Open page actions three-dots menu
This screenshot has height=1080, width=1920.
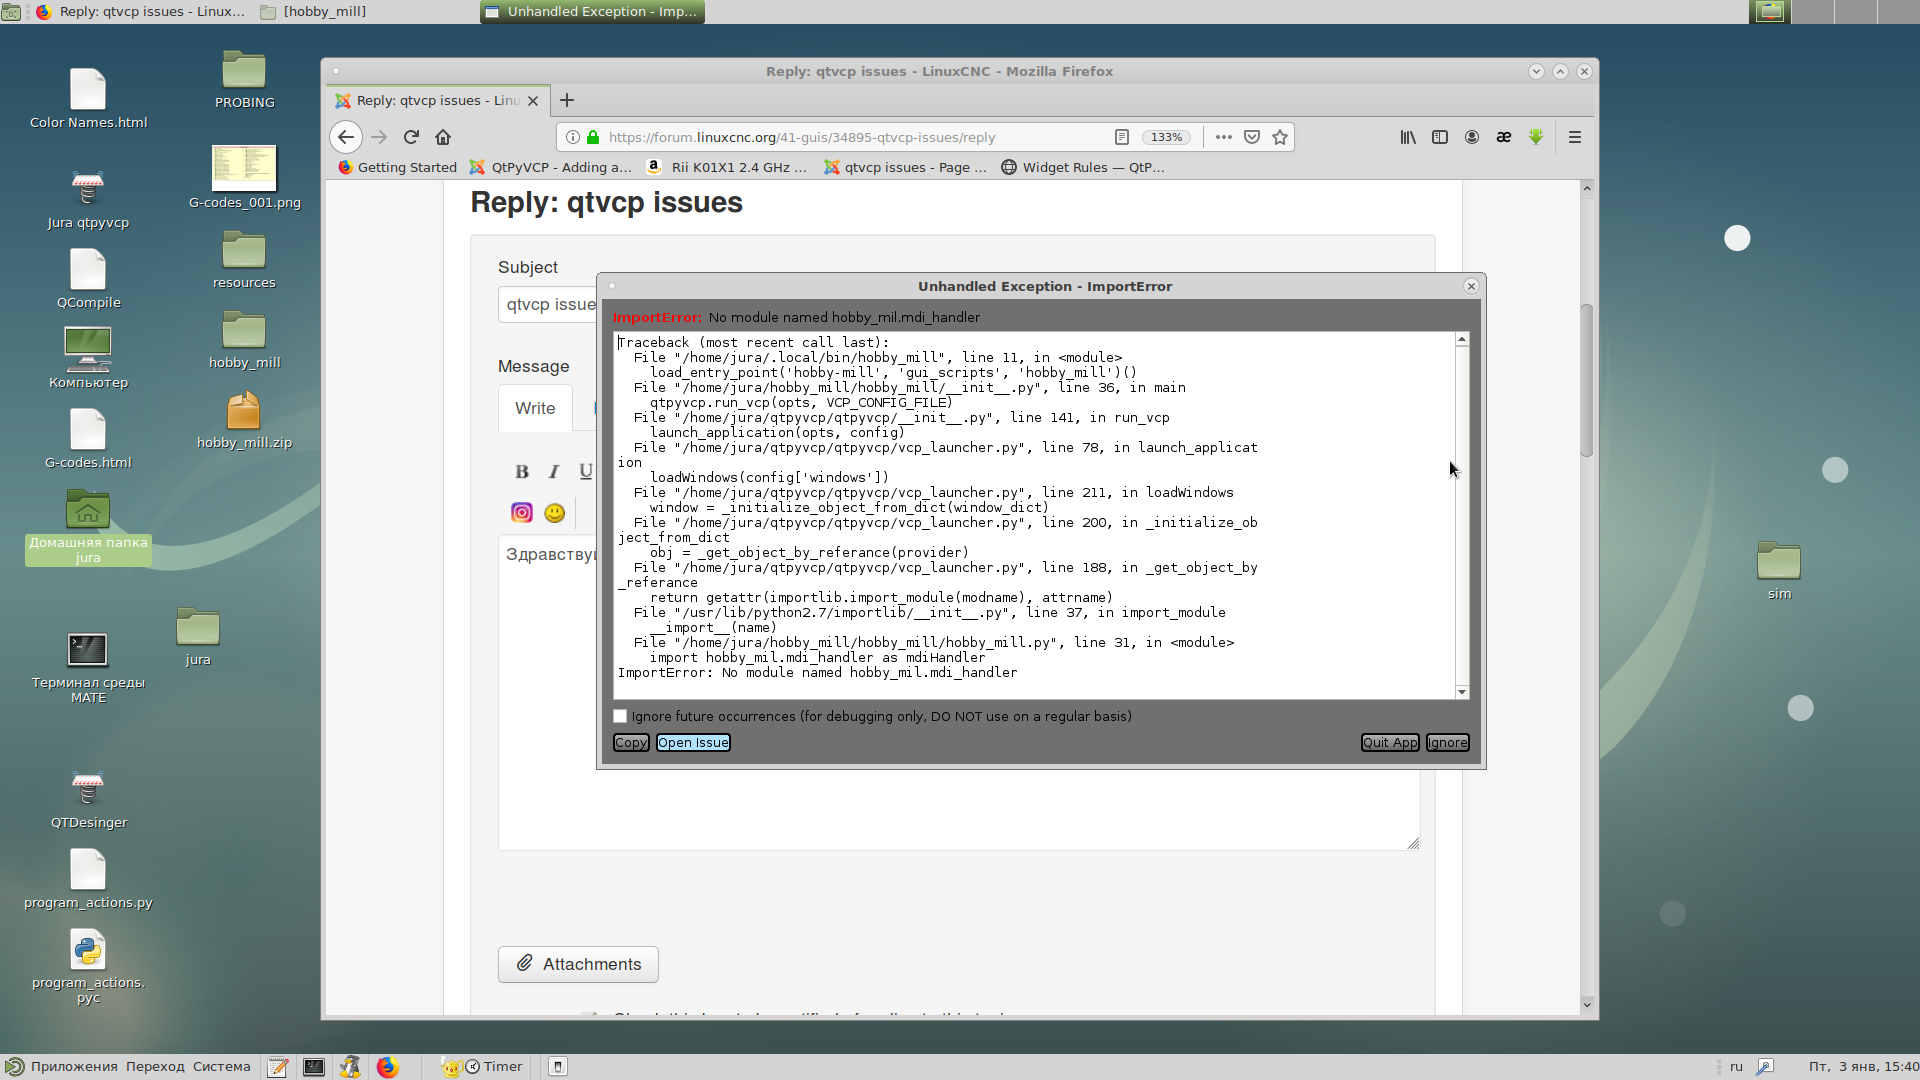point(1223,137)
